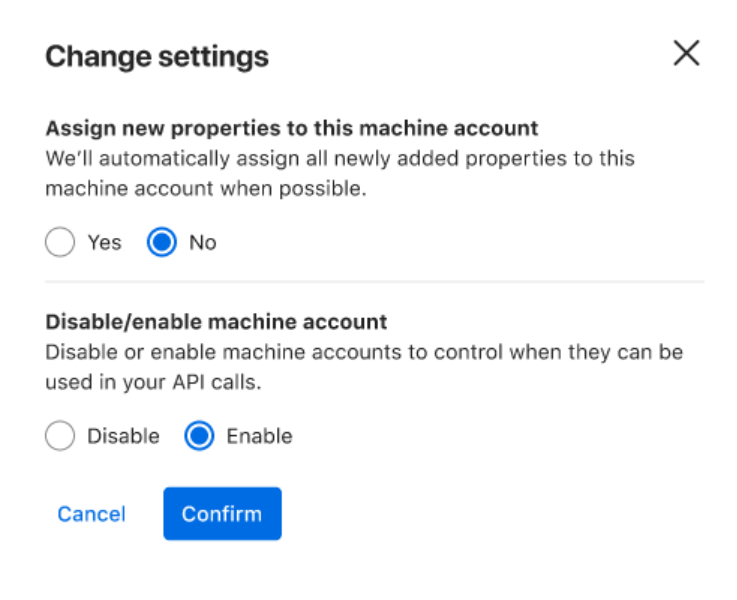Screen dimensions: 737x600
Task: Click the "machine account when possible" text line
Action: (x=205, y=188)
